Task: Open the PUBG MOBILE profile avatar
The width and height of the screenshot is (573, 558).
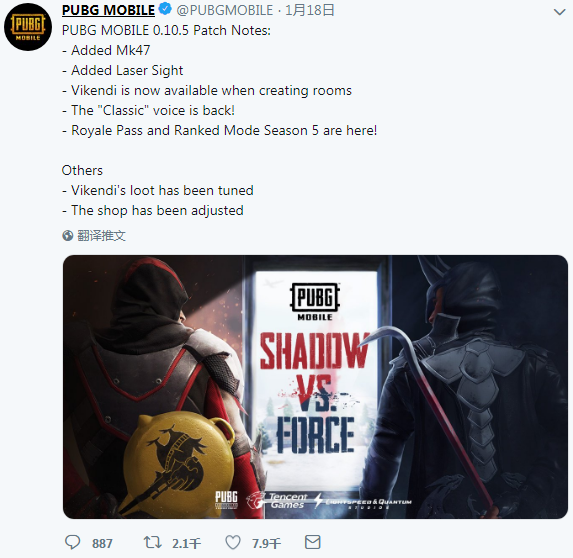Action: [28, 27]
